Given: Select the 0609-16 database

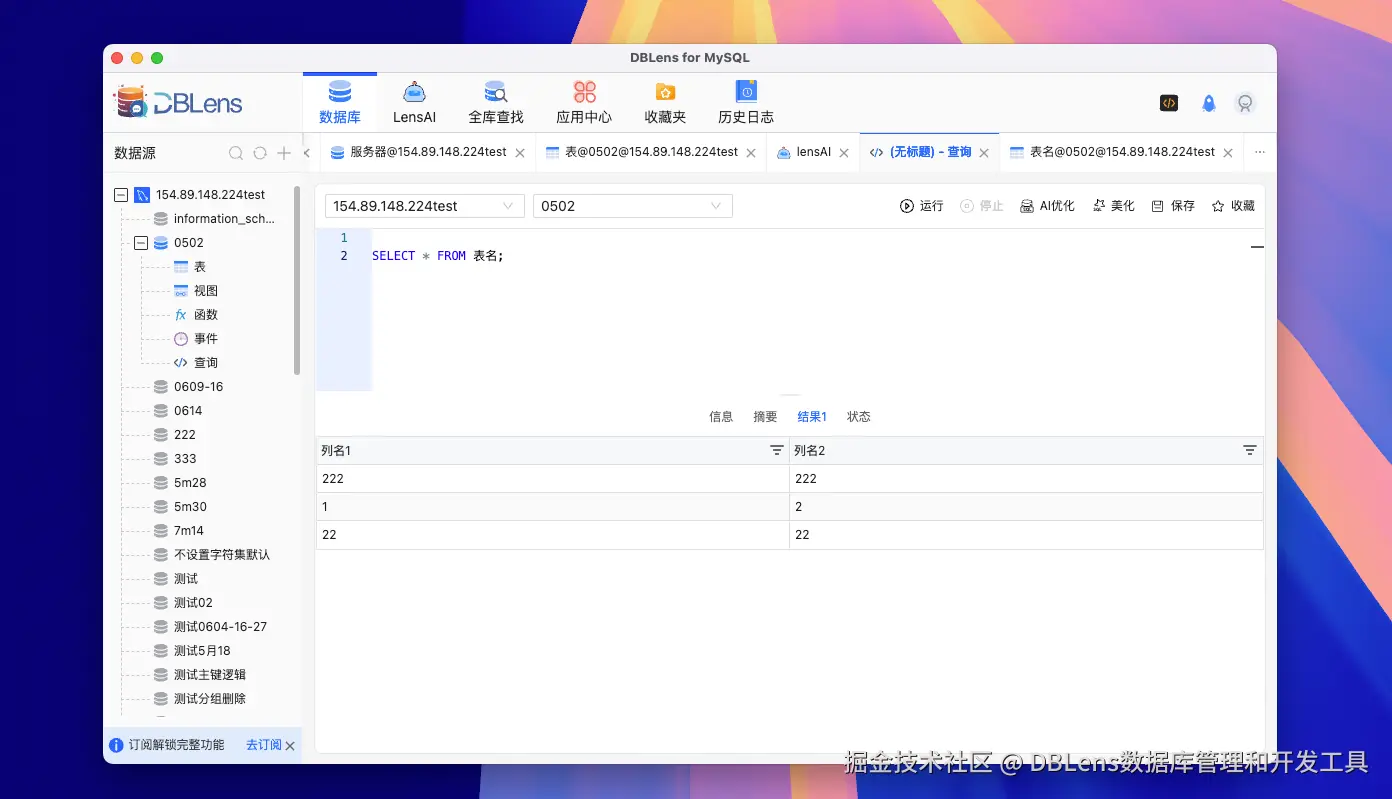Looking at the screenshot, I should tap(189, 387).
